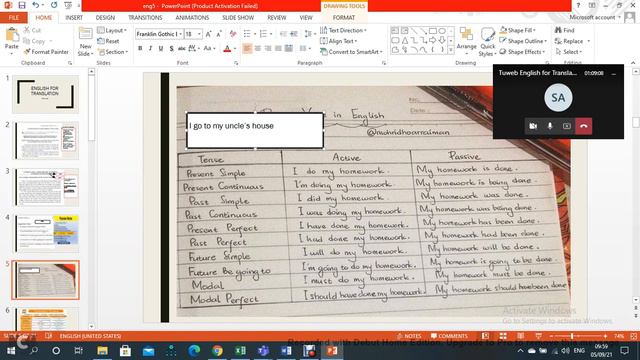This screenshot has width=640, height=360.
Task: Switch to the FORMAT tab
Action: (344, 18)
